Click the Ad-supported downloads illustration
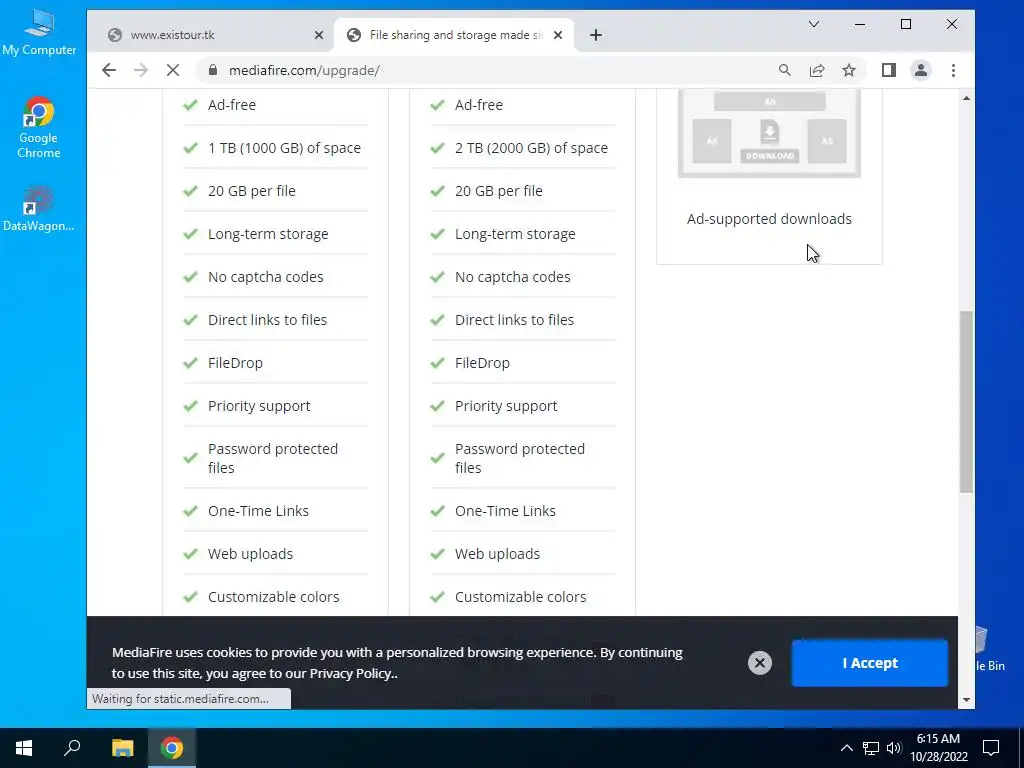Image resolution: width=1024 pixels, height=768 pixels. (x=769, y=133)
